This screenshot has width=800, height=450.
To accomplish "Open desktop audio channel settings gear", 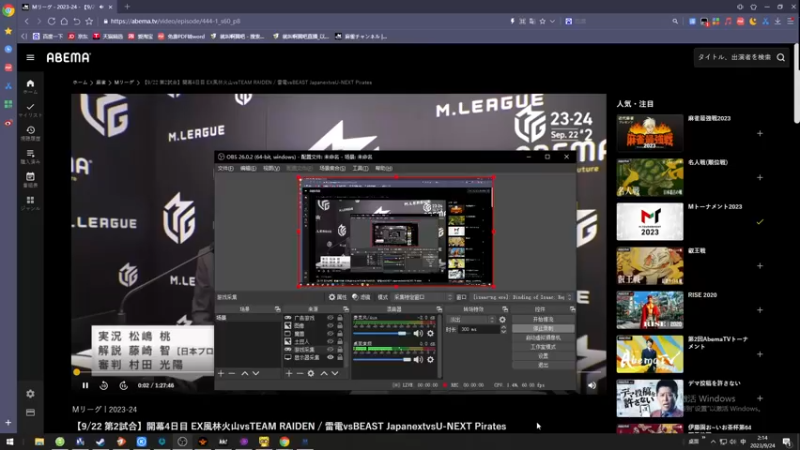I will pos(431,360).
